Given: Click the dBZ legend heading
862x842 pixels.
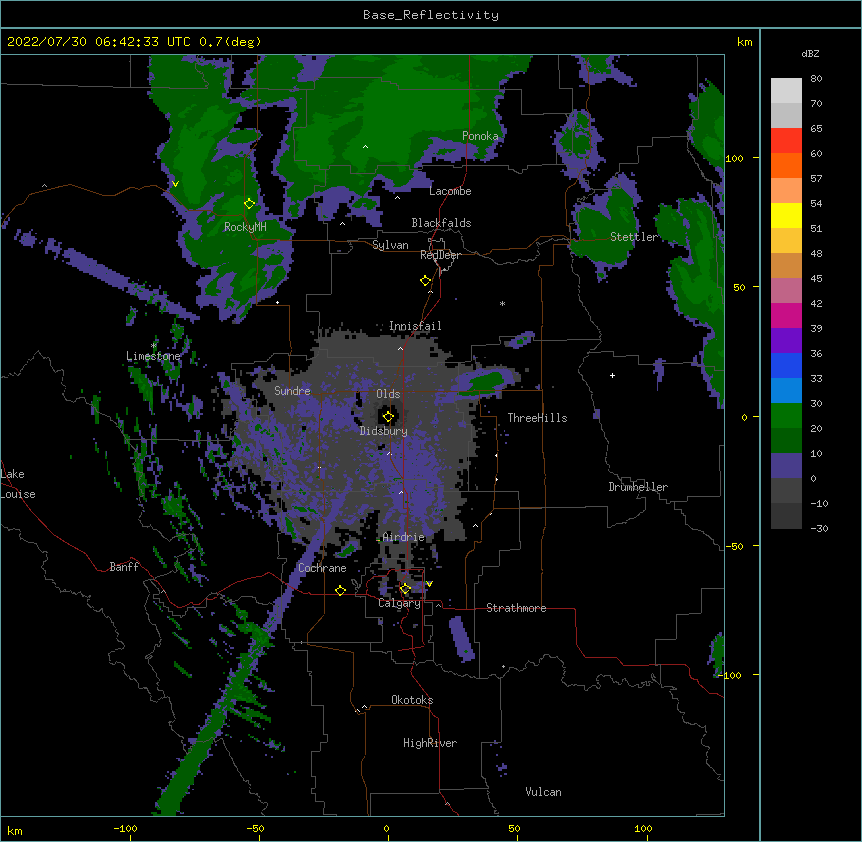Looking at the screenshot, I should (x=810, y=53).
